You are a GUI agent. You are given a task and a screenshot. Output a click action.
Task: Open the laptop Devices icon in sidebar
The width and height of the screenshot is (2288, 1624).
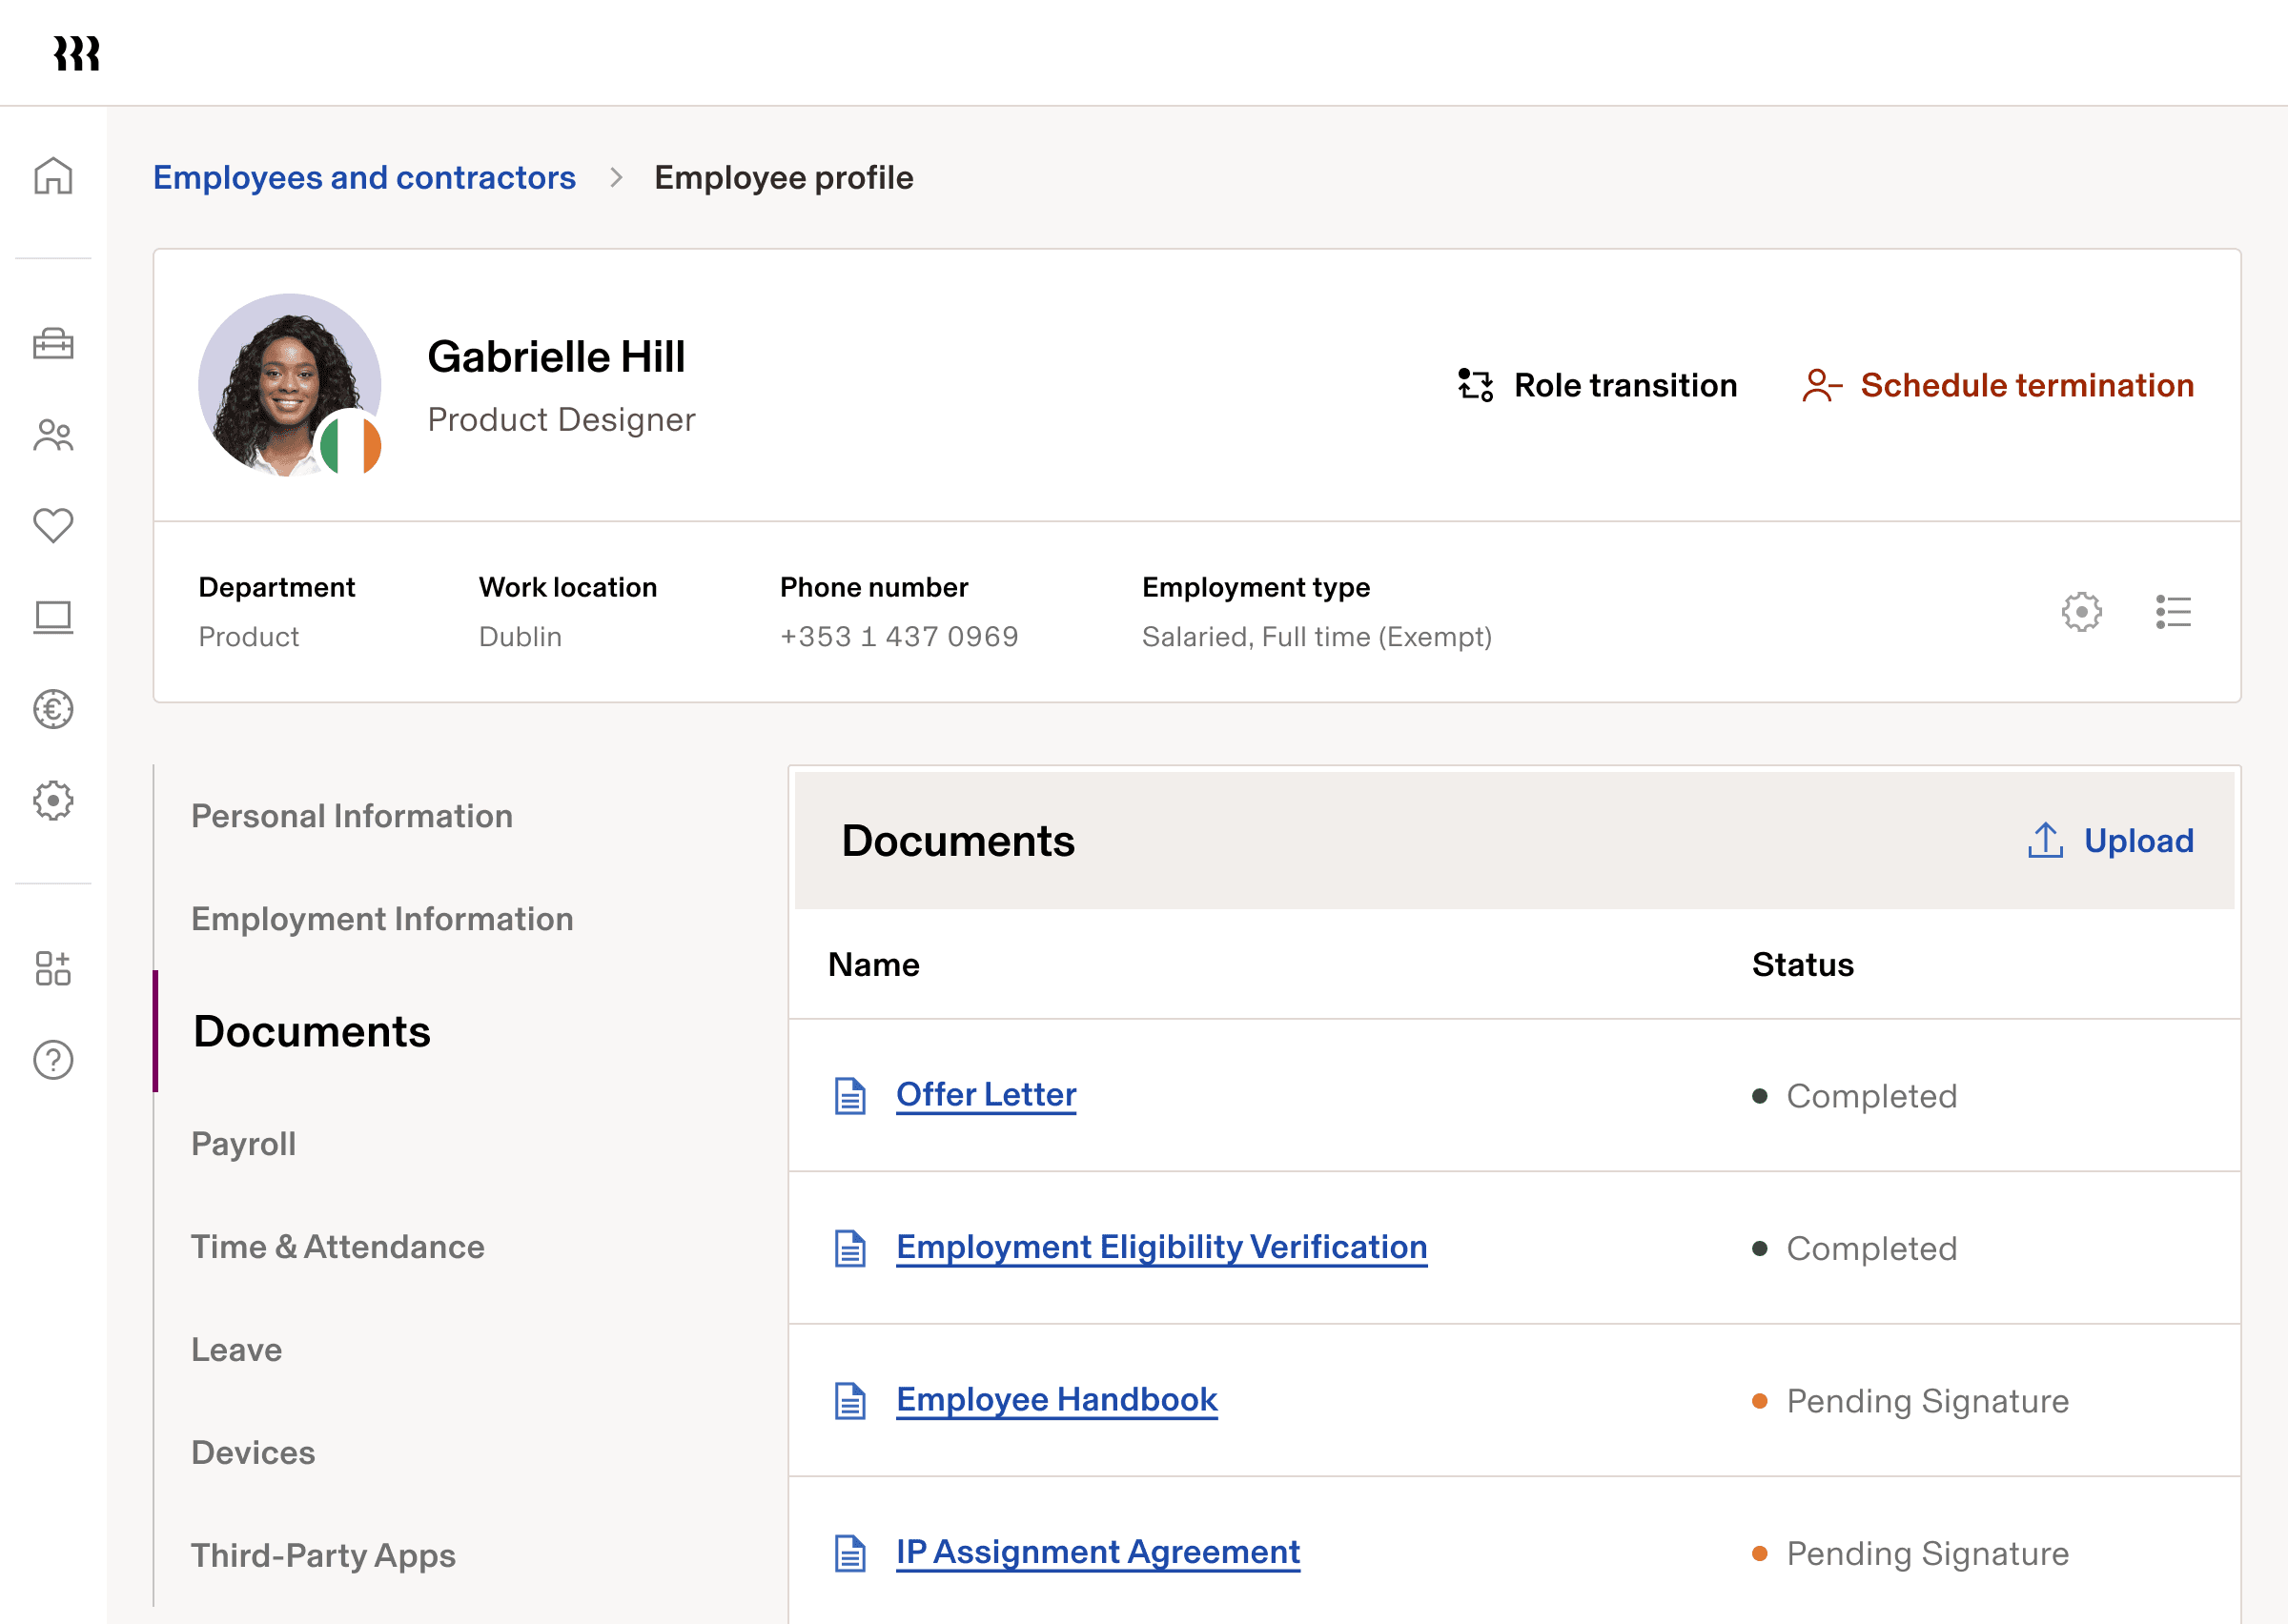(x=53, y=617)
